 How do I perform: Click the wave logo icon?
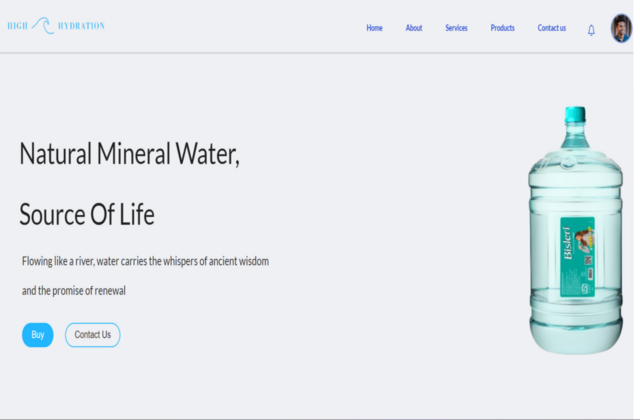click(x=43, y=25)
